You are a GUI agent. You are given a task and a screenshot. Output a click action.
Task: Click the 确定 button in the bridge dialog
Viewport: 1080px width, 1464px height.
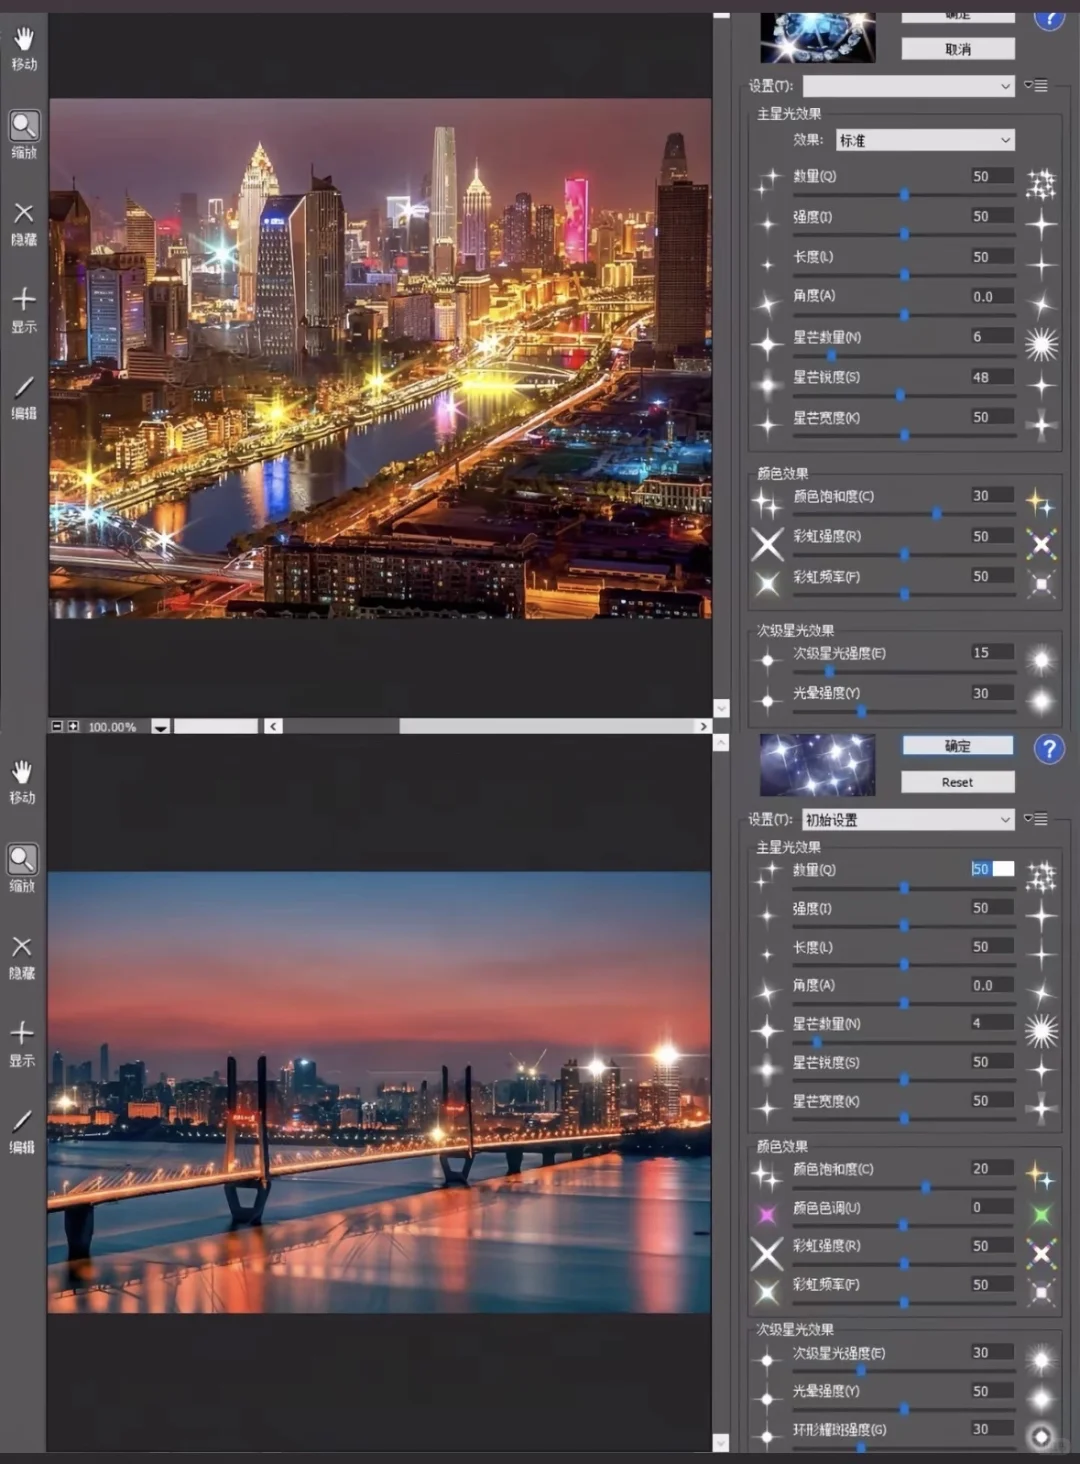958,746
